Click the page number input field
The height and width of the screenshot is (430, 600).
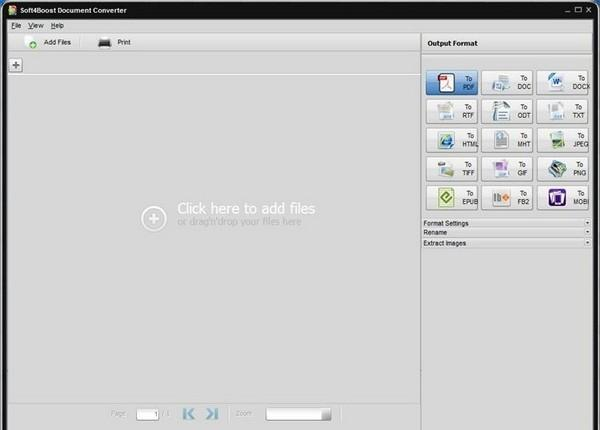tap(147, 414)
